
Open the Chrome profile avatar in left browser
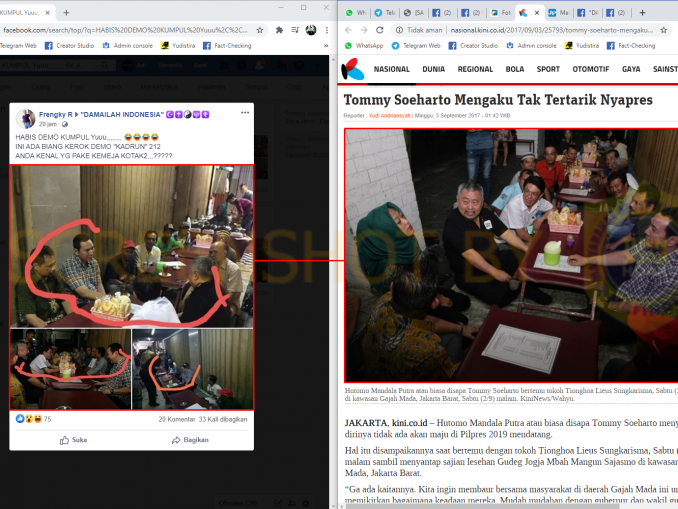point(310,30)
